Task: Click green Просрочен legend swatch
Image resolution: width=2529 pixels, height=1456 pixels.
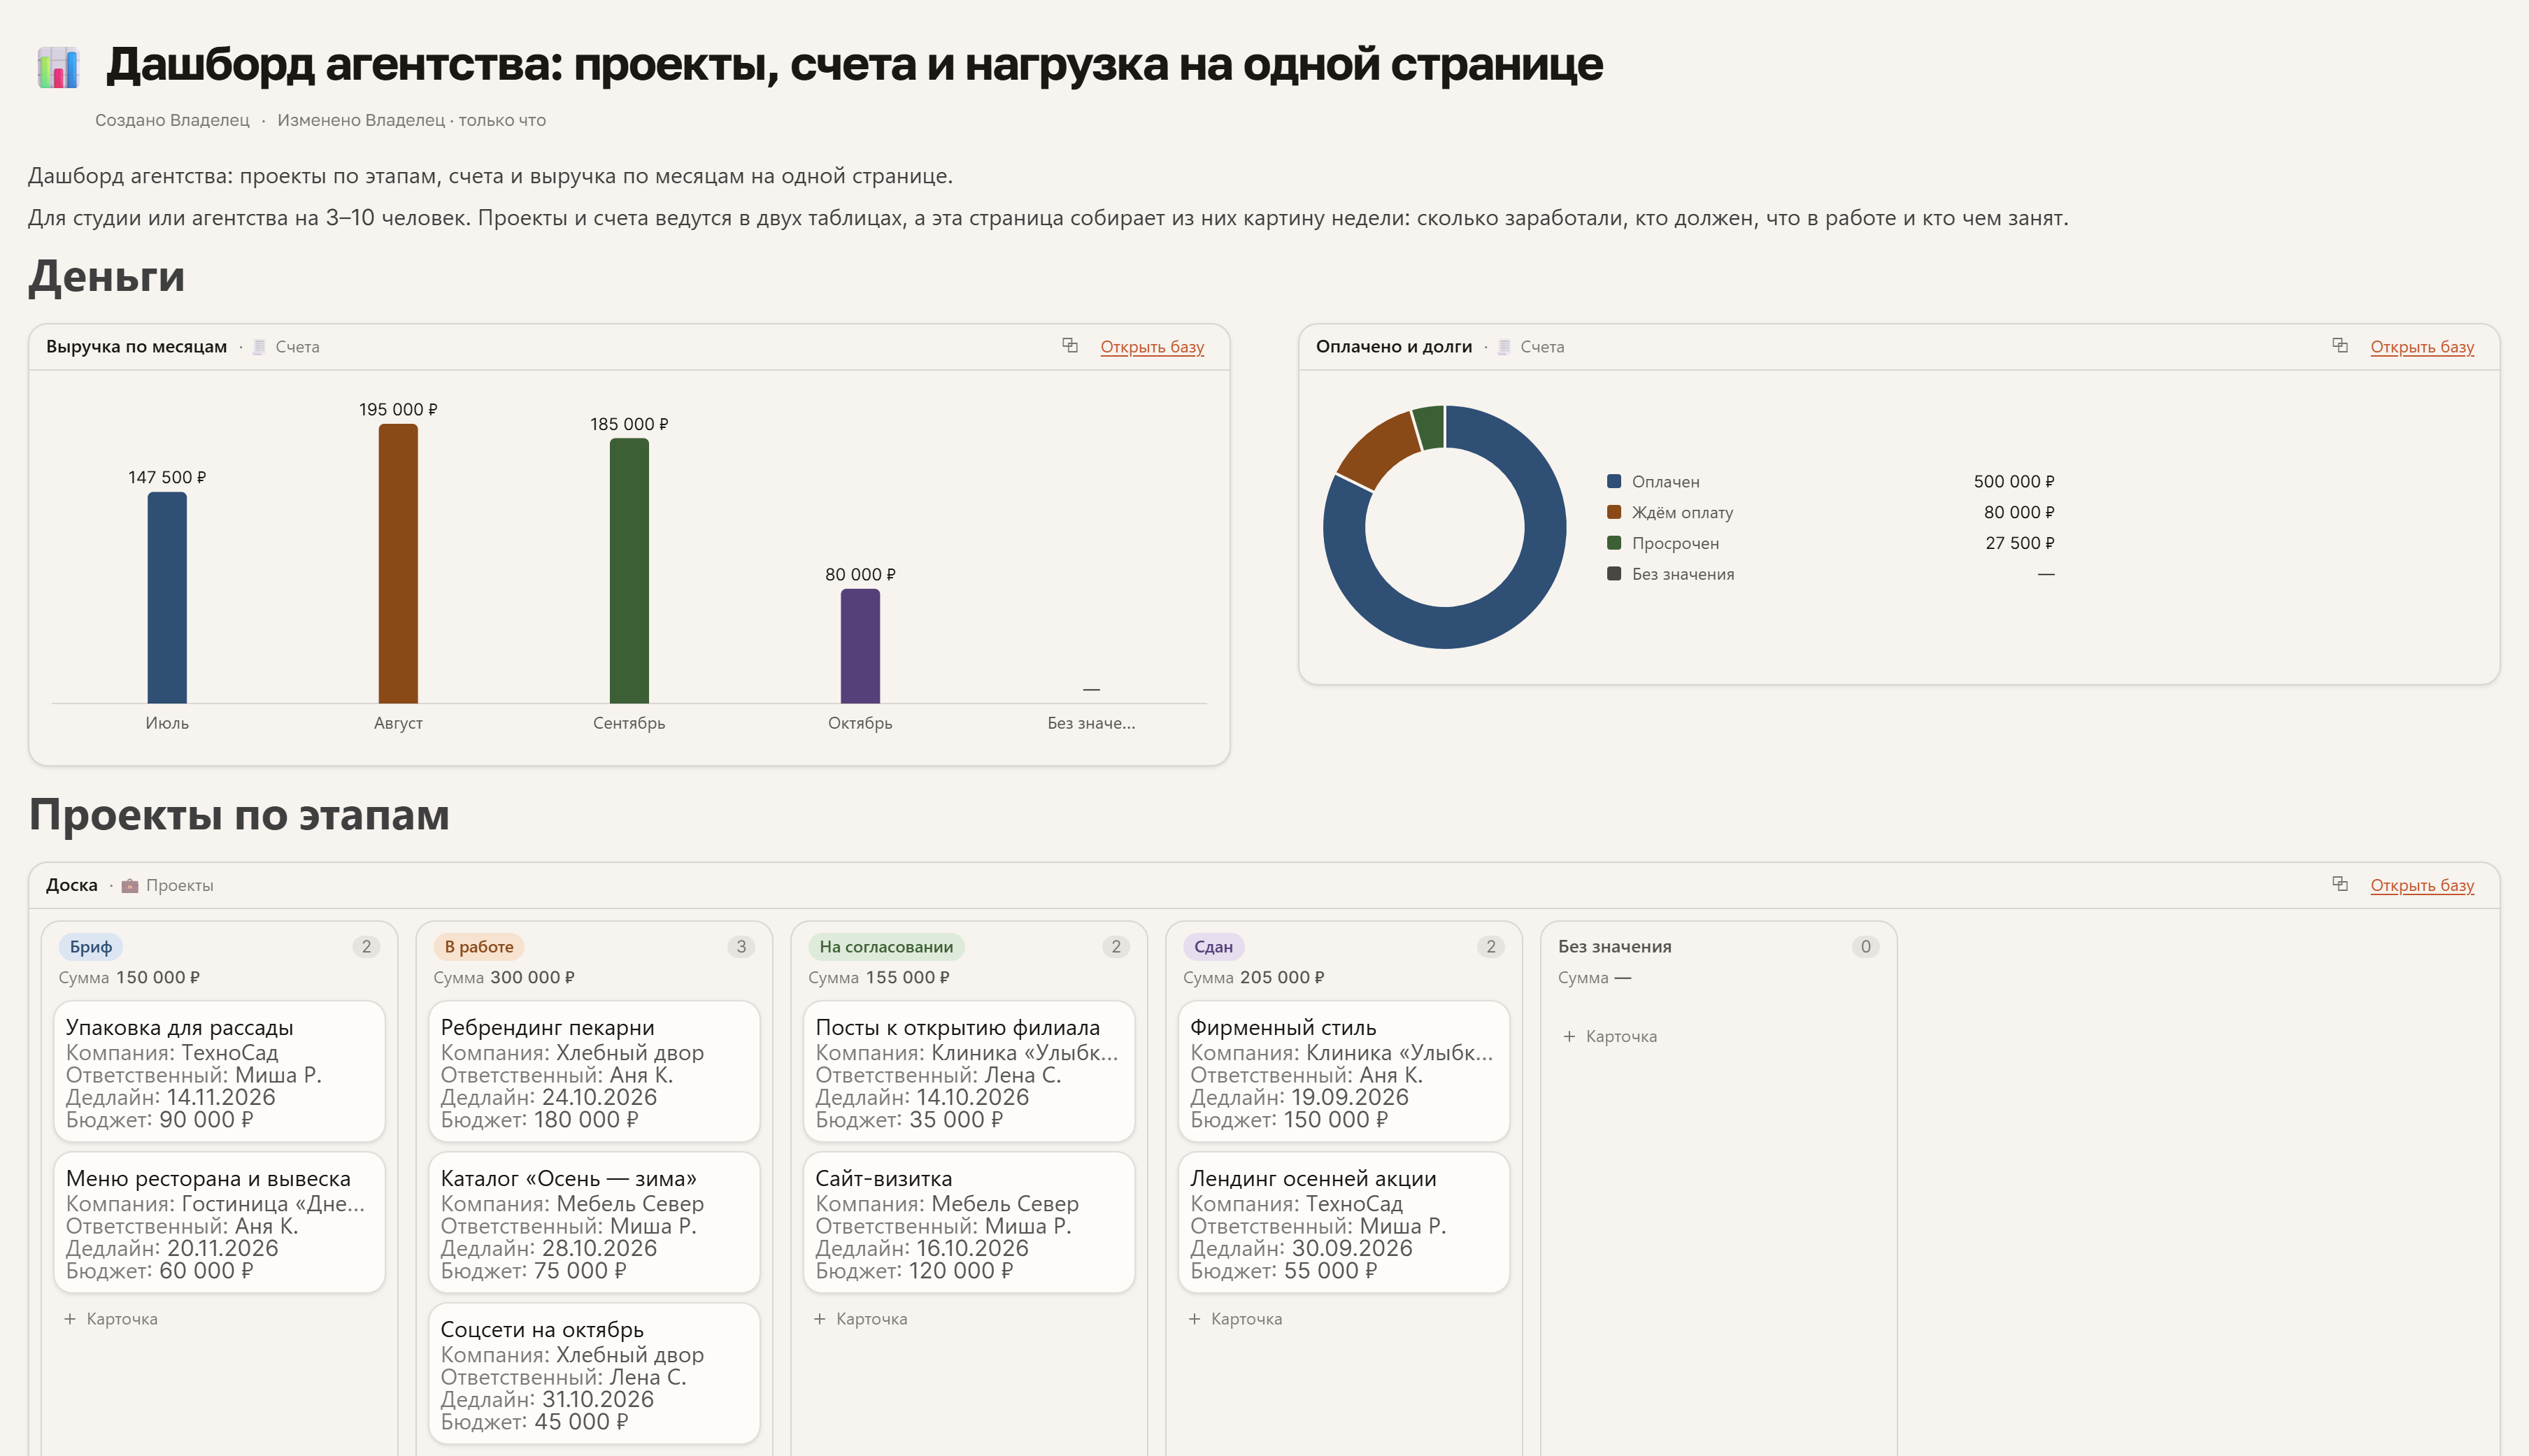Action: tap(1614, 543)
